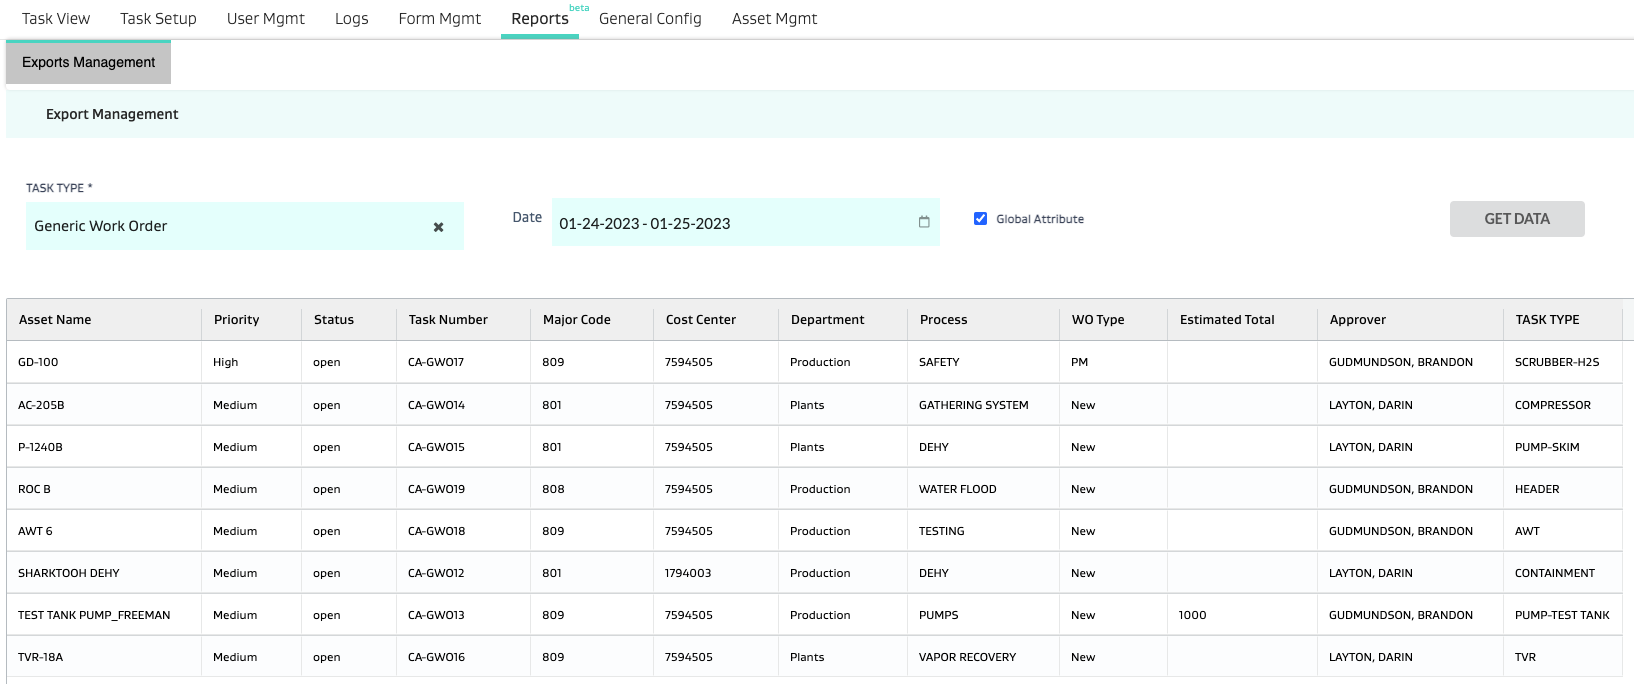Image resolution: width=1634 pixels, height=684 pixels.
Task: Click the CA-GWO13 task number cell
Action: tap(436, 615)
